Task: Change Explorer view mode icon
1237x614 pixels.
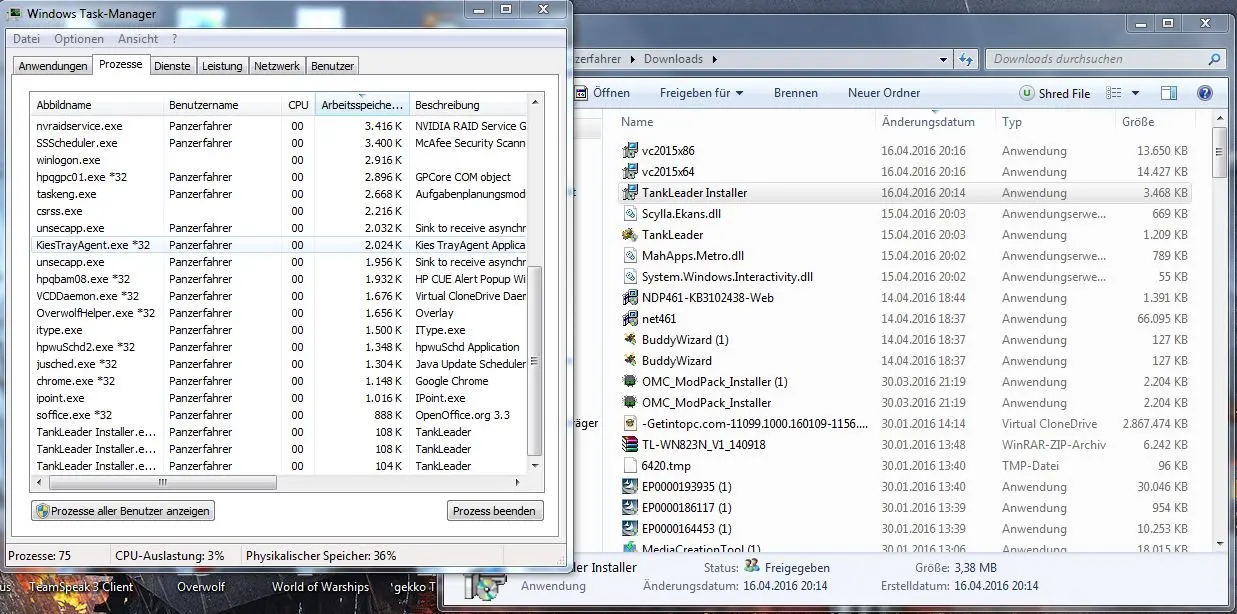Action: pyautogui.click(x=1113, y=93)
